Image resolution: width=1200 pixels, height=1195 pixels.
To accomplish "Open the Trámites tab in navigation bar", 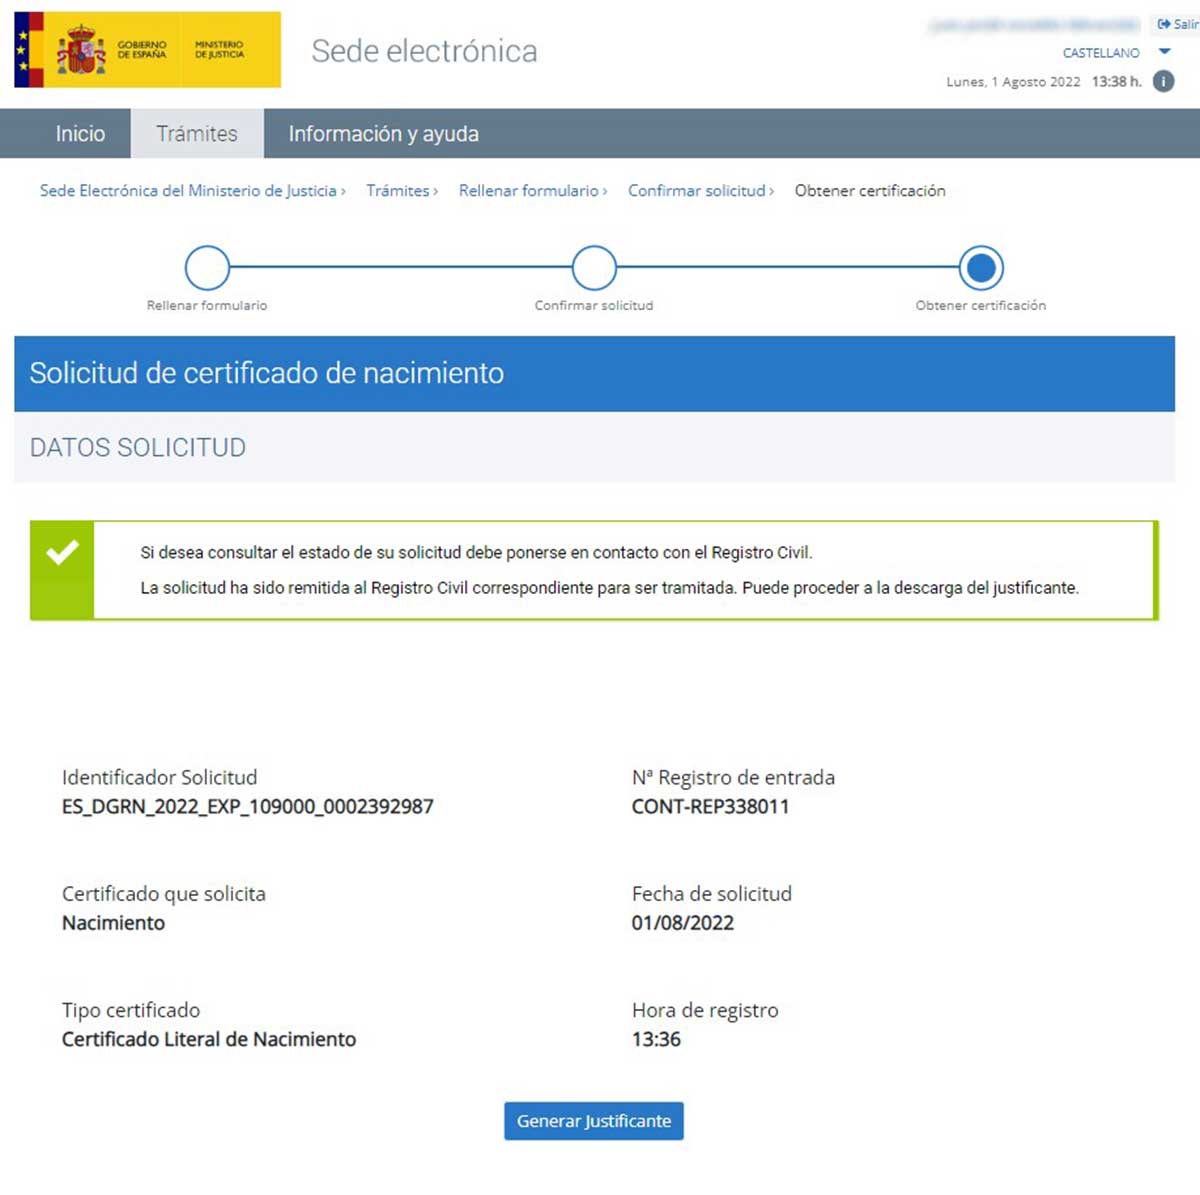I will tap(197, 134).
